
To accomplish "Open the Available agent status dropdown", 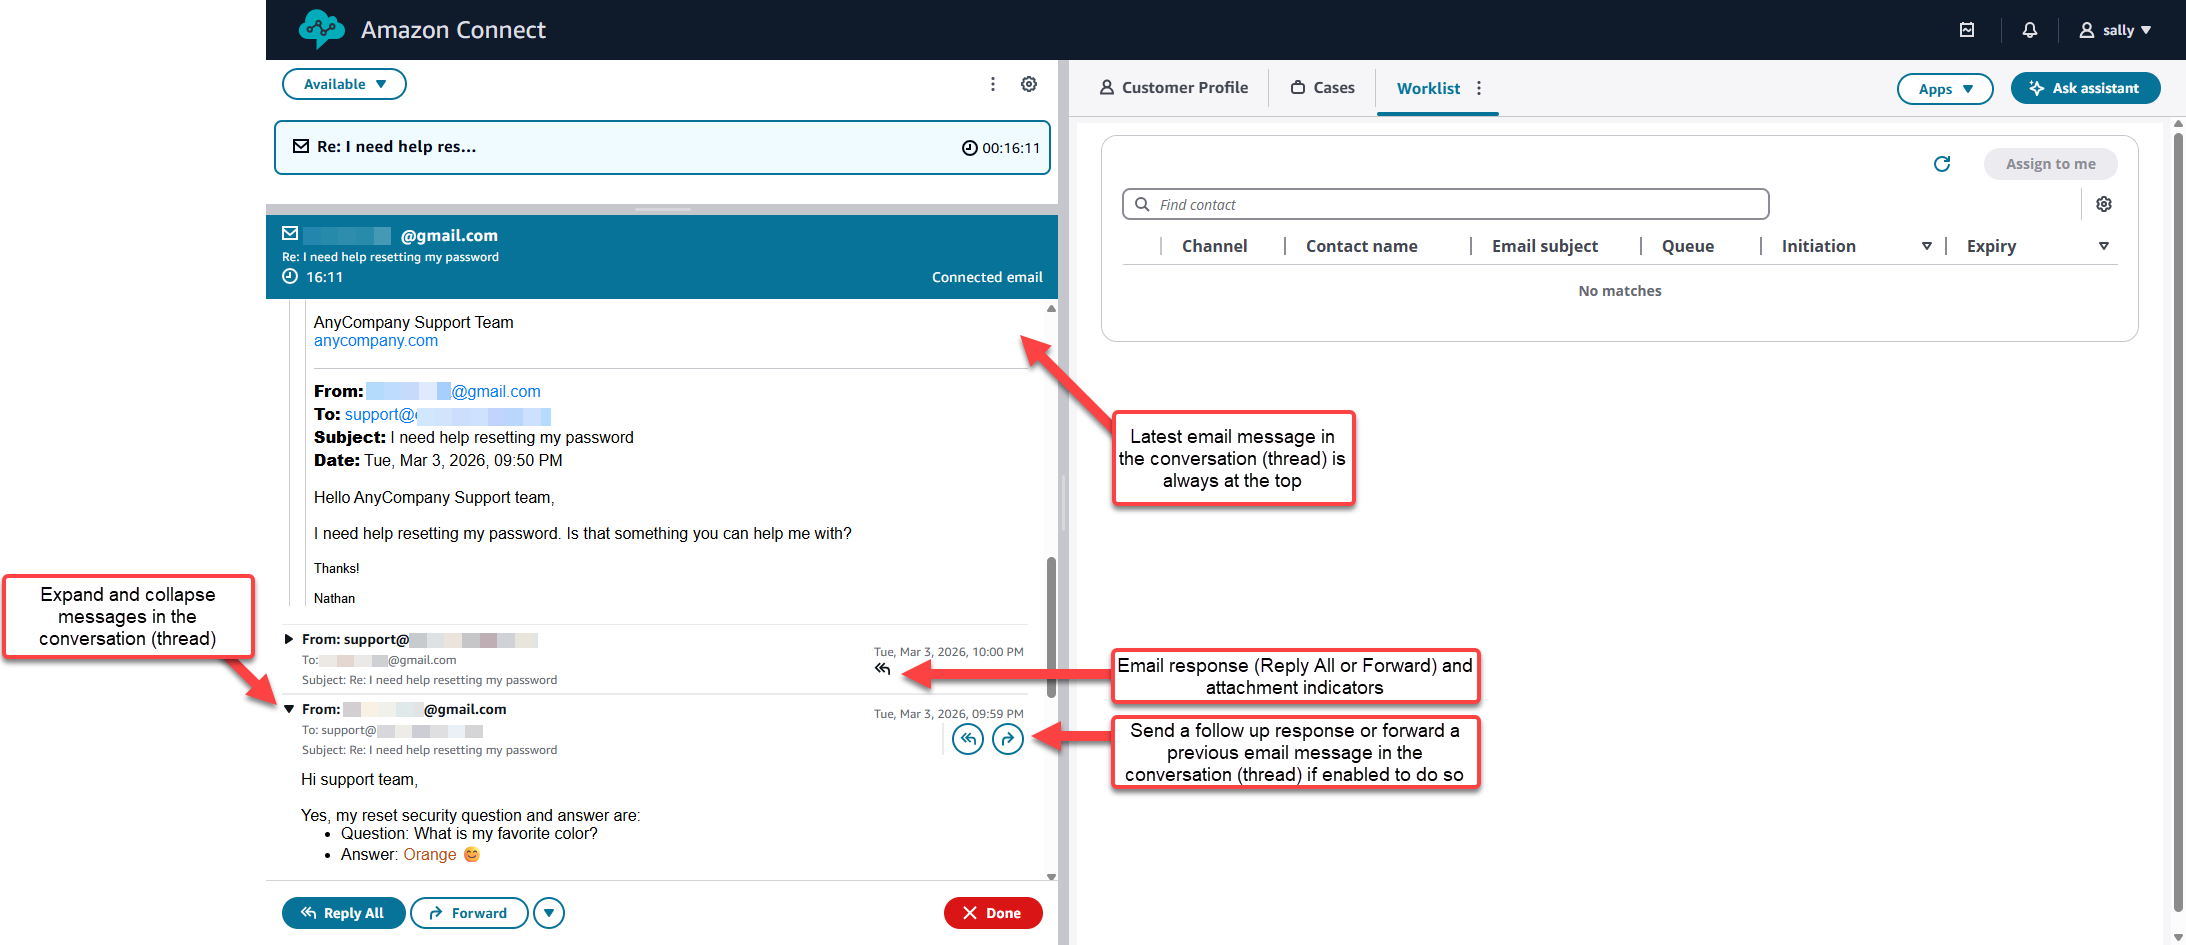I will pyautogui.click(x=344, y=84).
